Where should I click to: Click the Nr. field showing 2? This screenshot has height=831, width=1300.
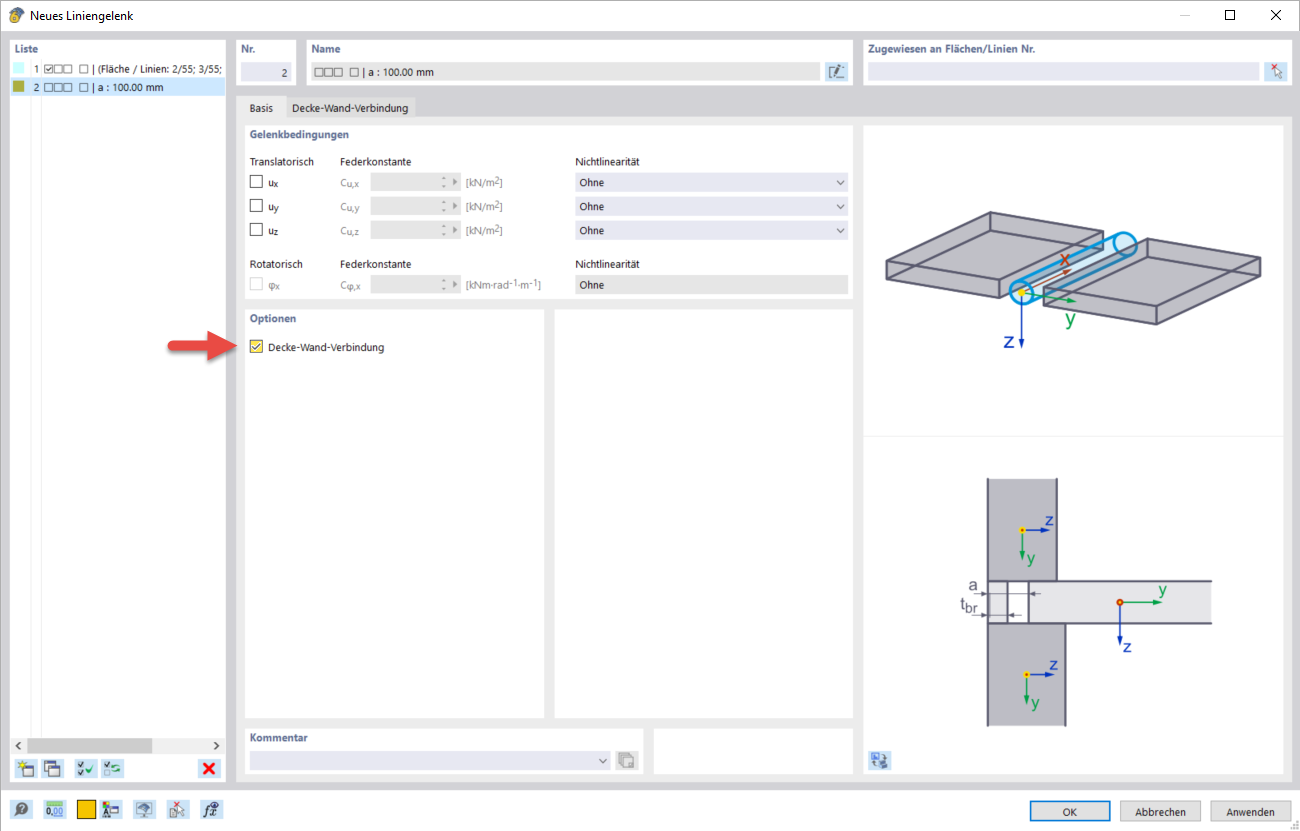(x=265, y=72)
